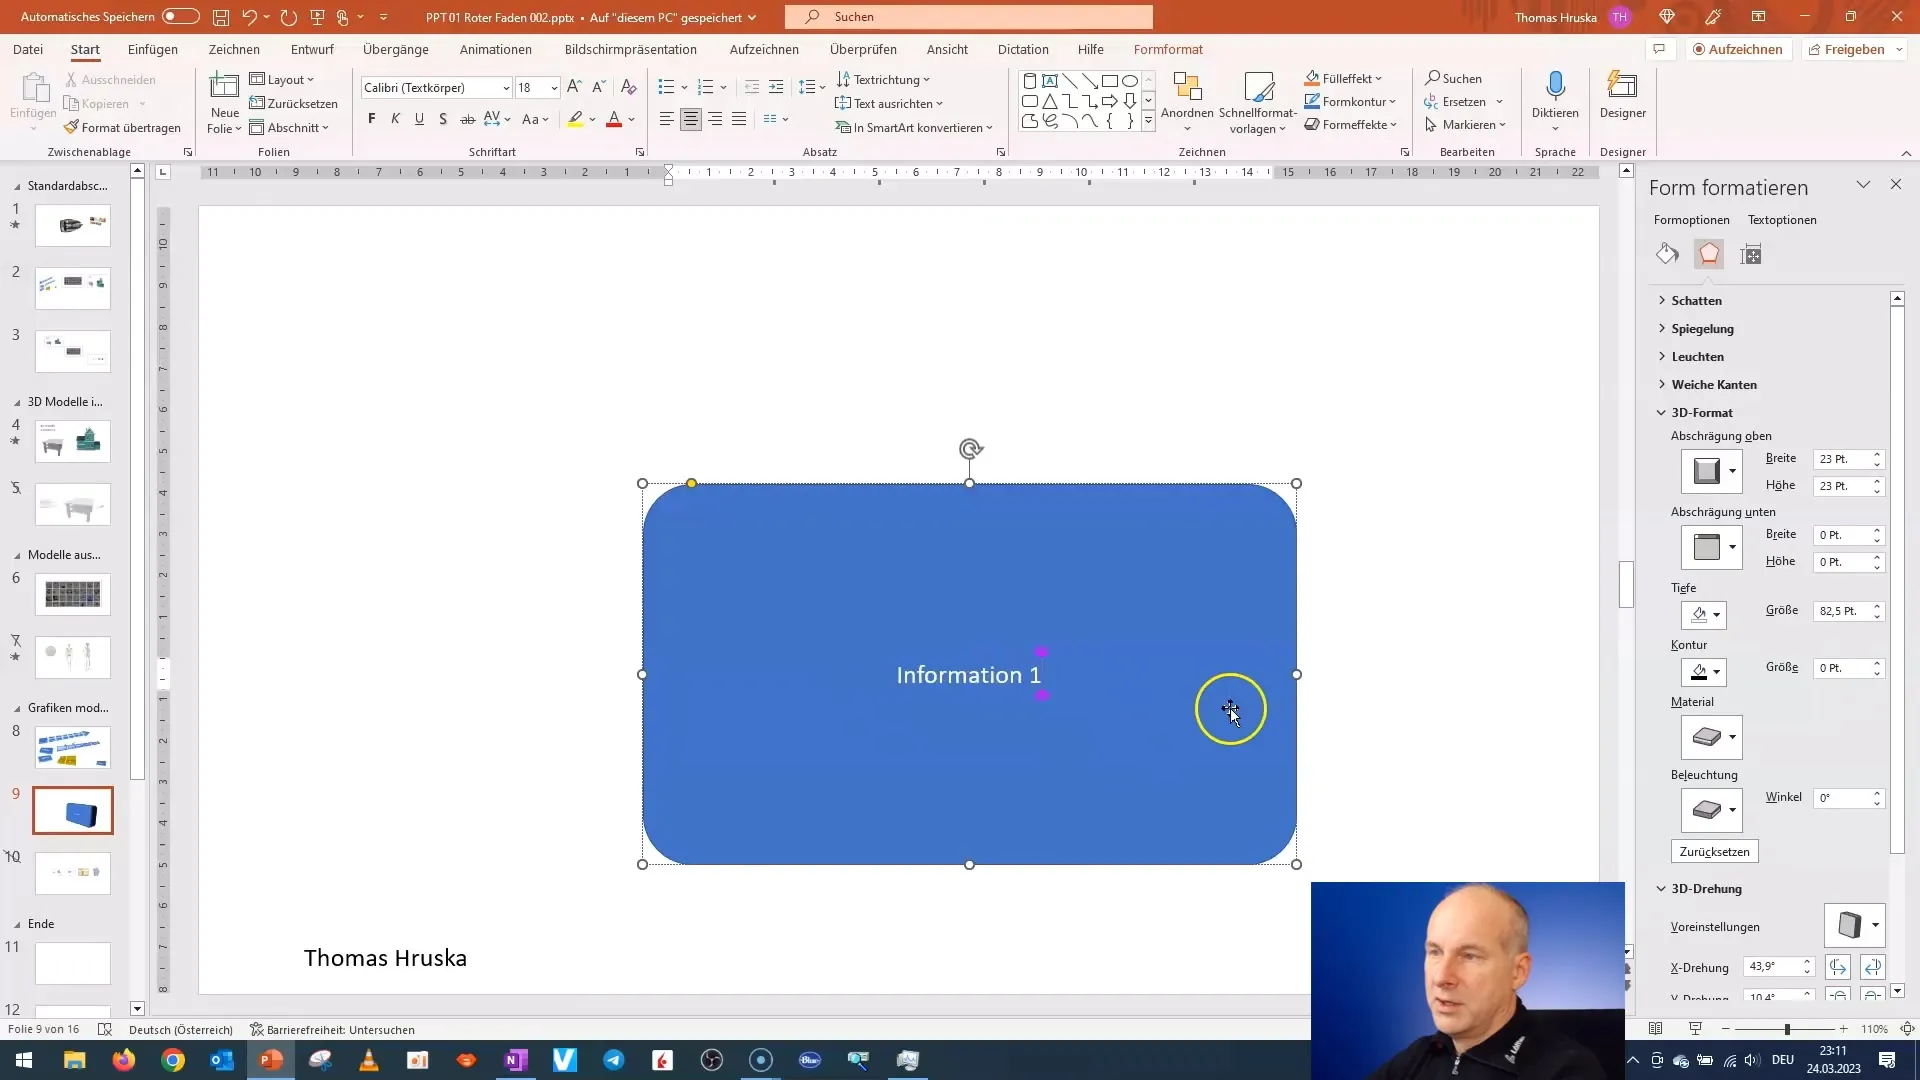This screenshot has width=1920, height=1080.
Task: Decrease list indent level
Action: (752, 88)
